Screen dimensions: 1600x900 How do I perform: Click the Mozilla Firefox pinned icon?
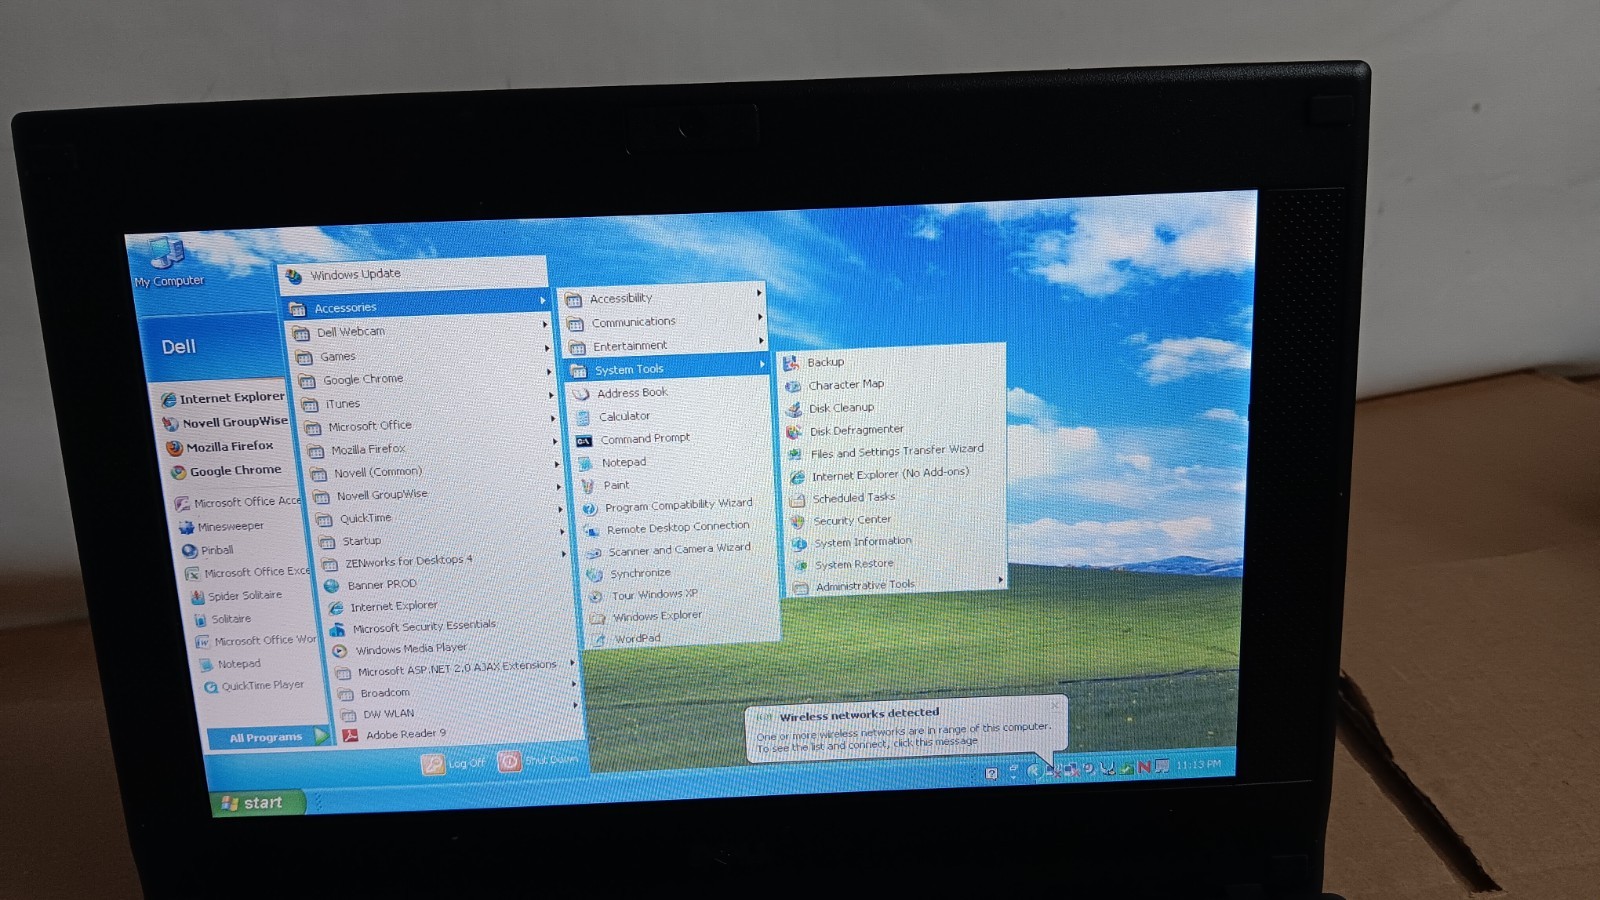click(175, 448)
